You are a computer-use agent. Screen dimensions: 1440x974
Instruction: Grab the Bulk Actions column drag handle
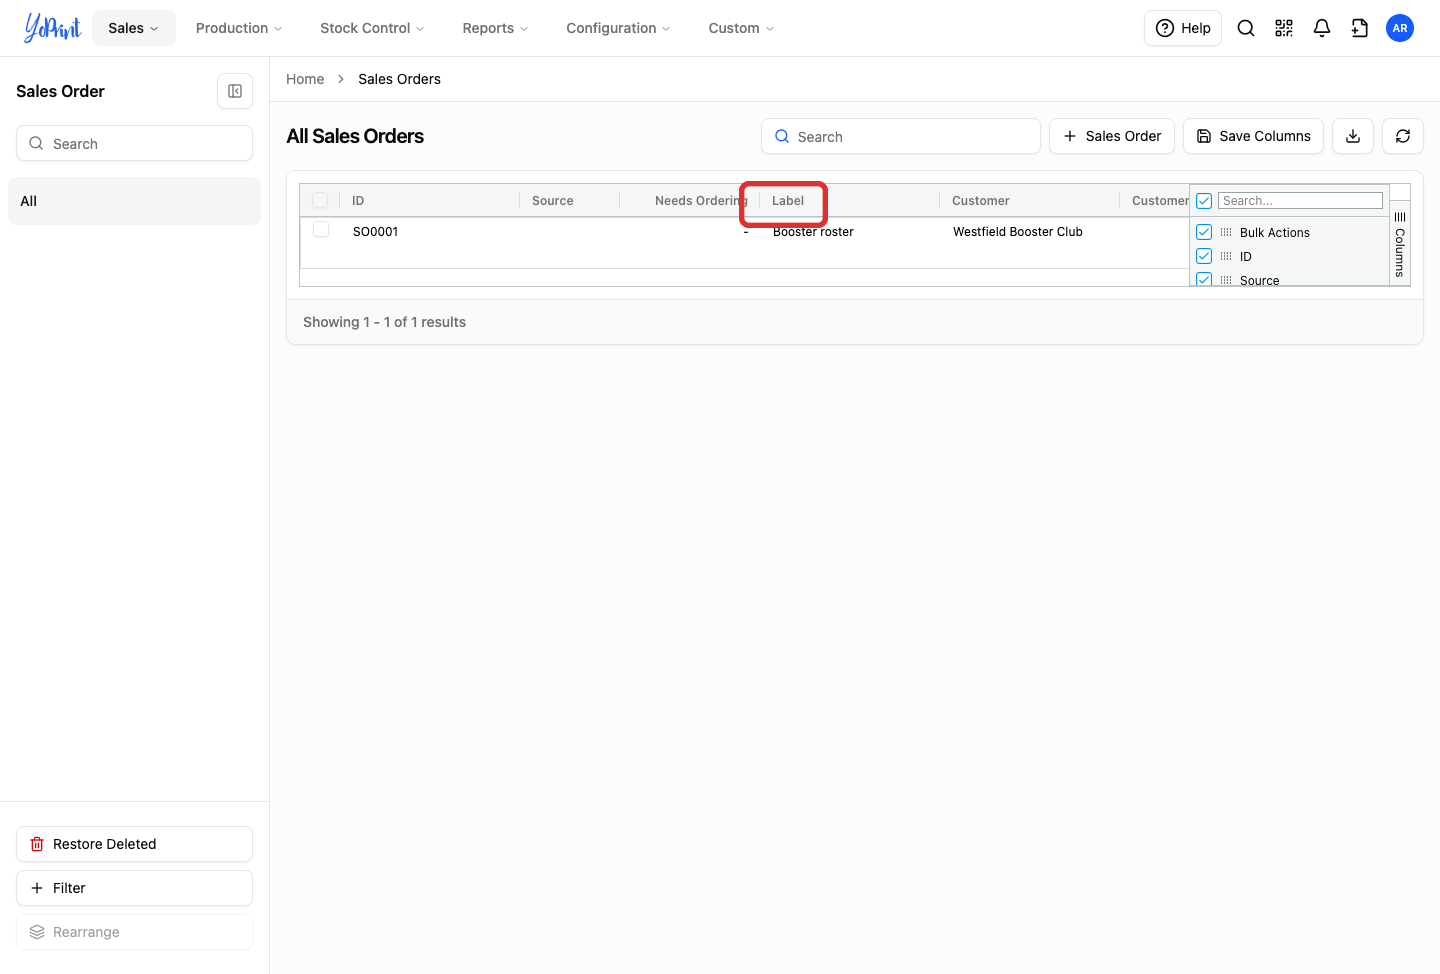(x=1226, y=232)
